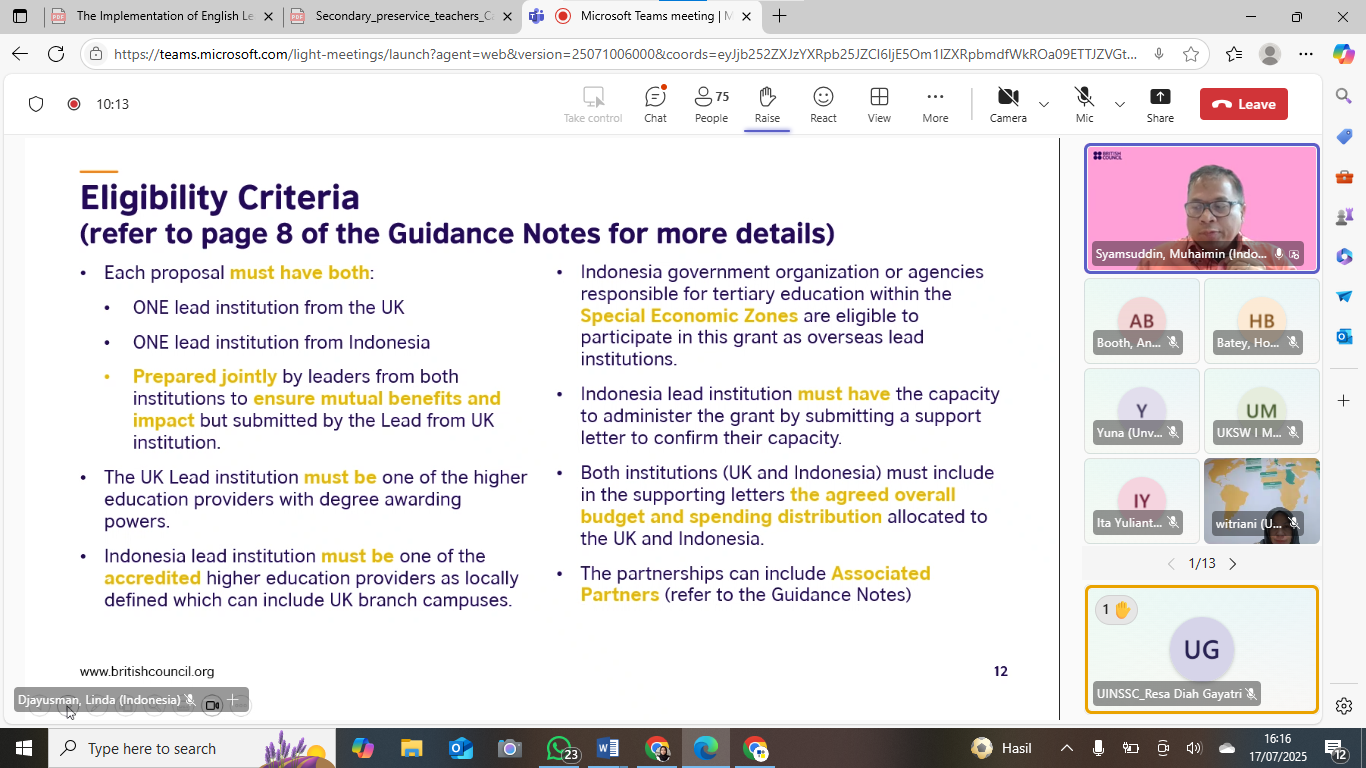Select the Microsoft Teams meeting tab
This screenshot has height=768, width=1366.
click(x=640, y=16)
